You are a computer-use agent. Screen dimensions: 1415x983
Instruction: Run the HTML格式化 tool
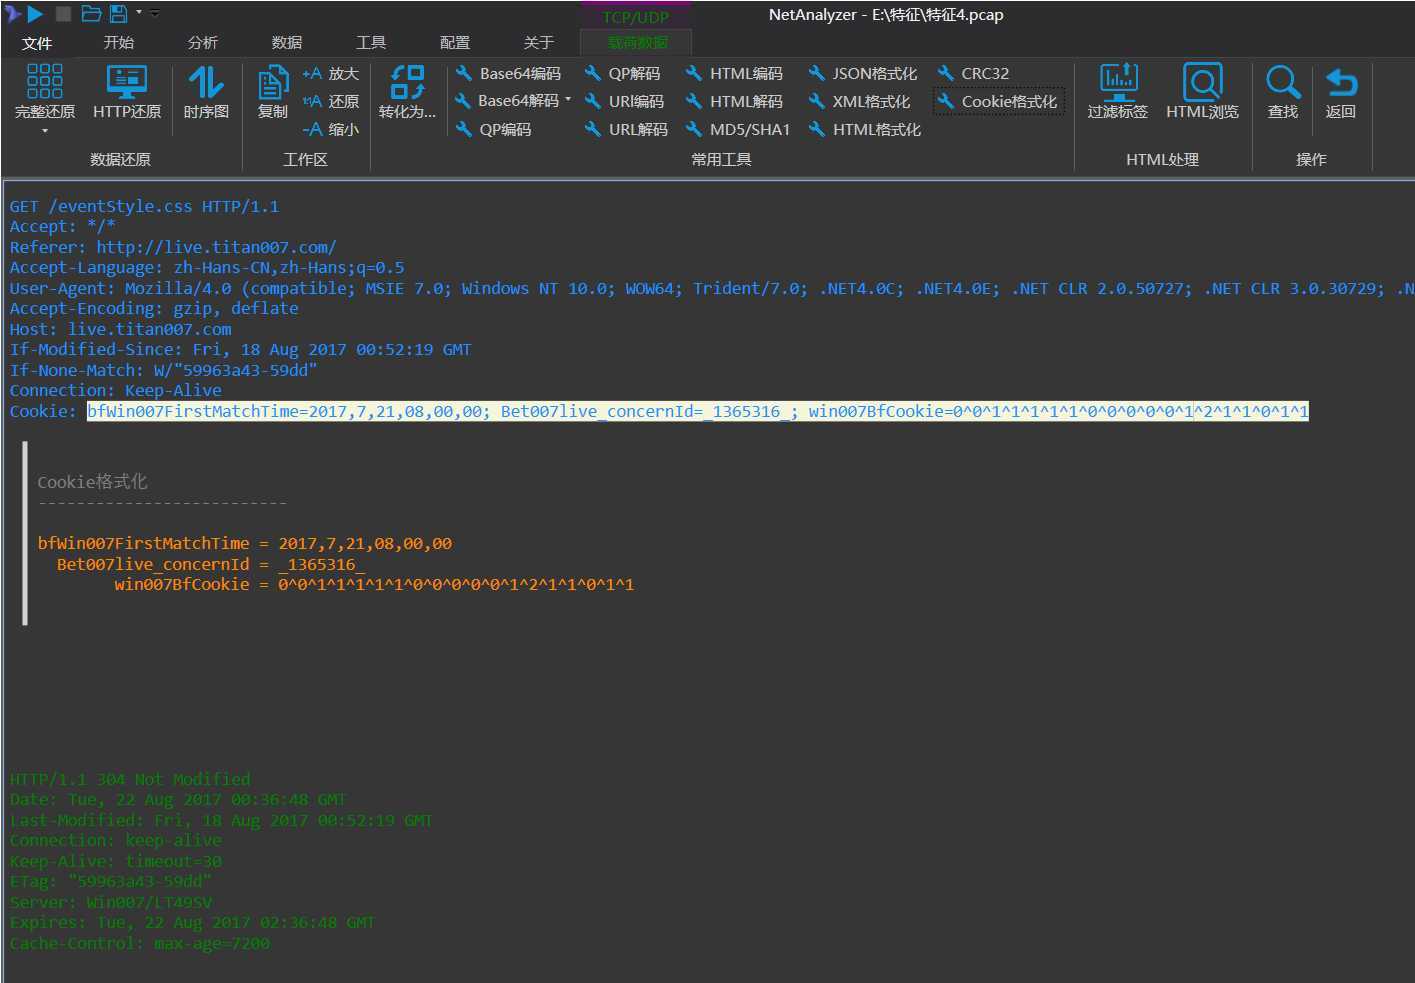point(864,129)
